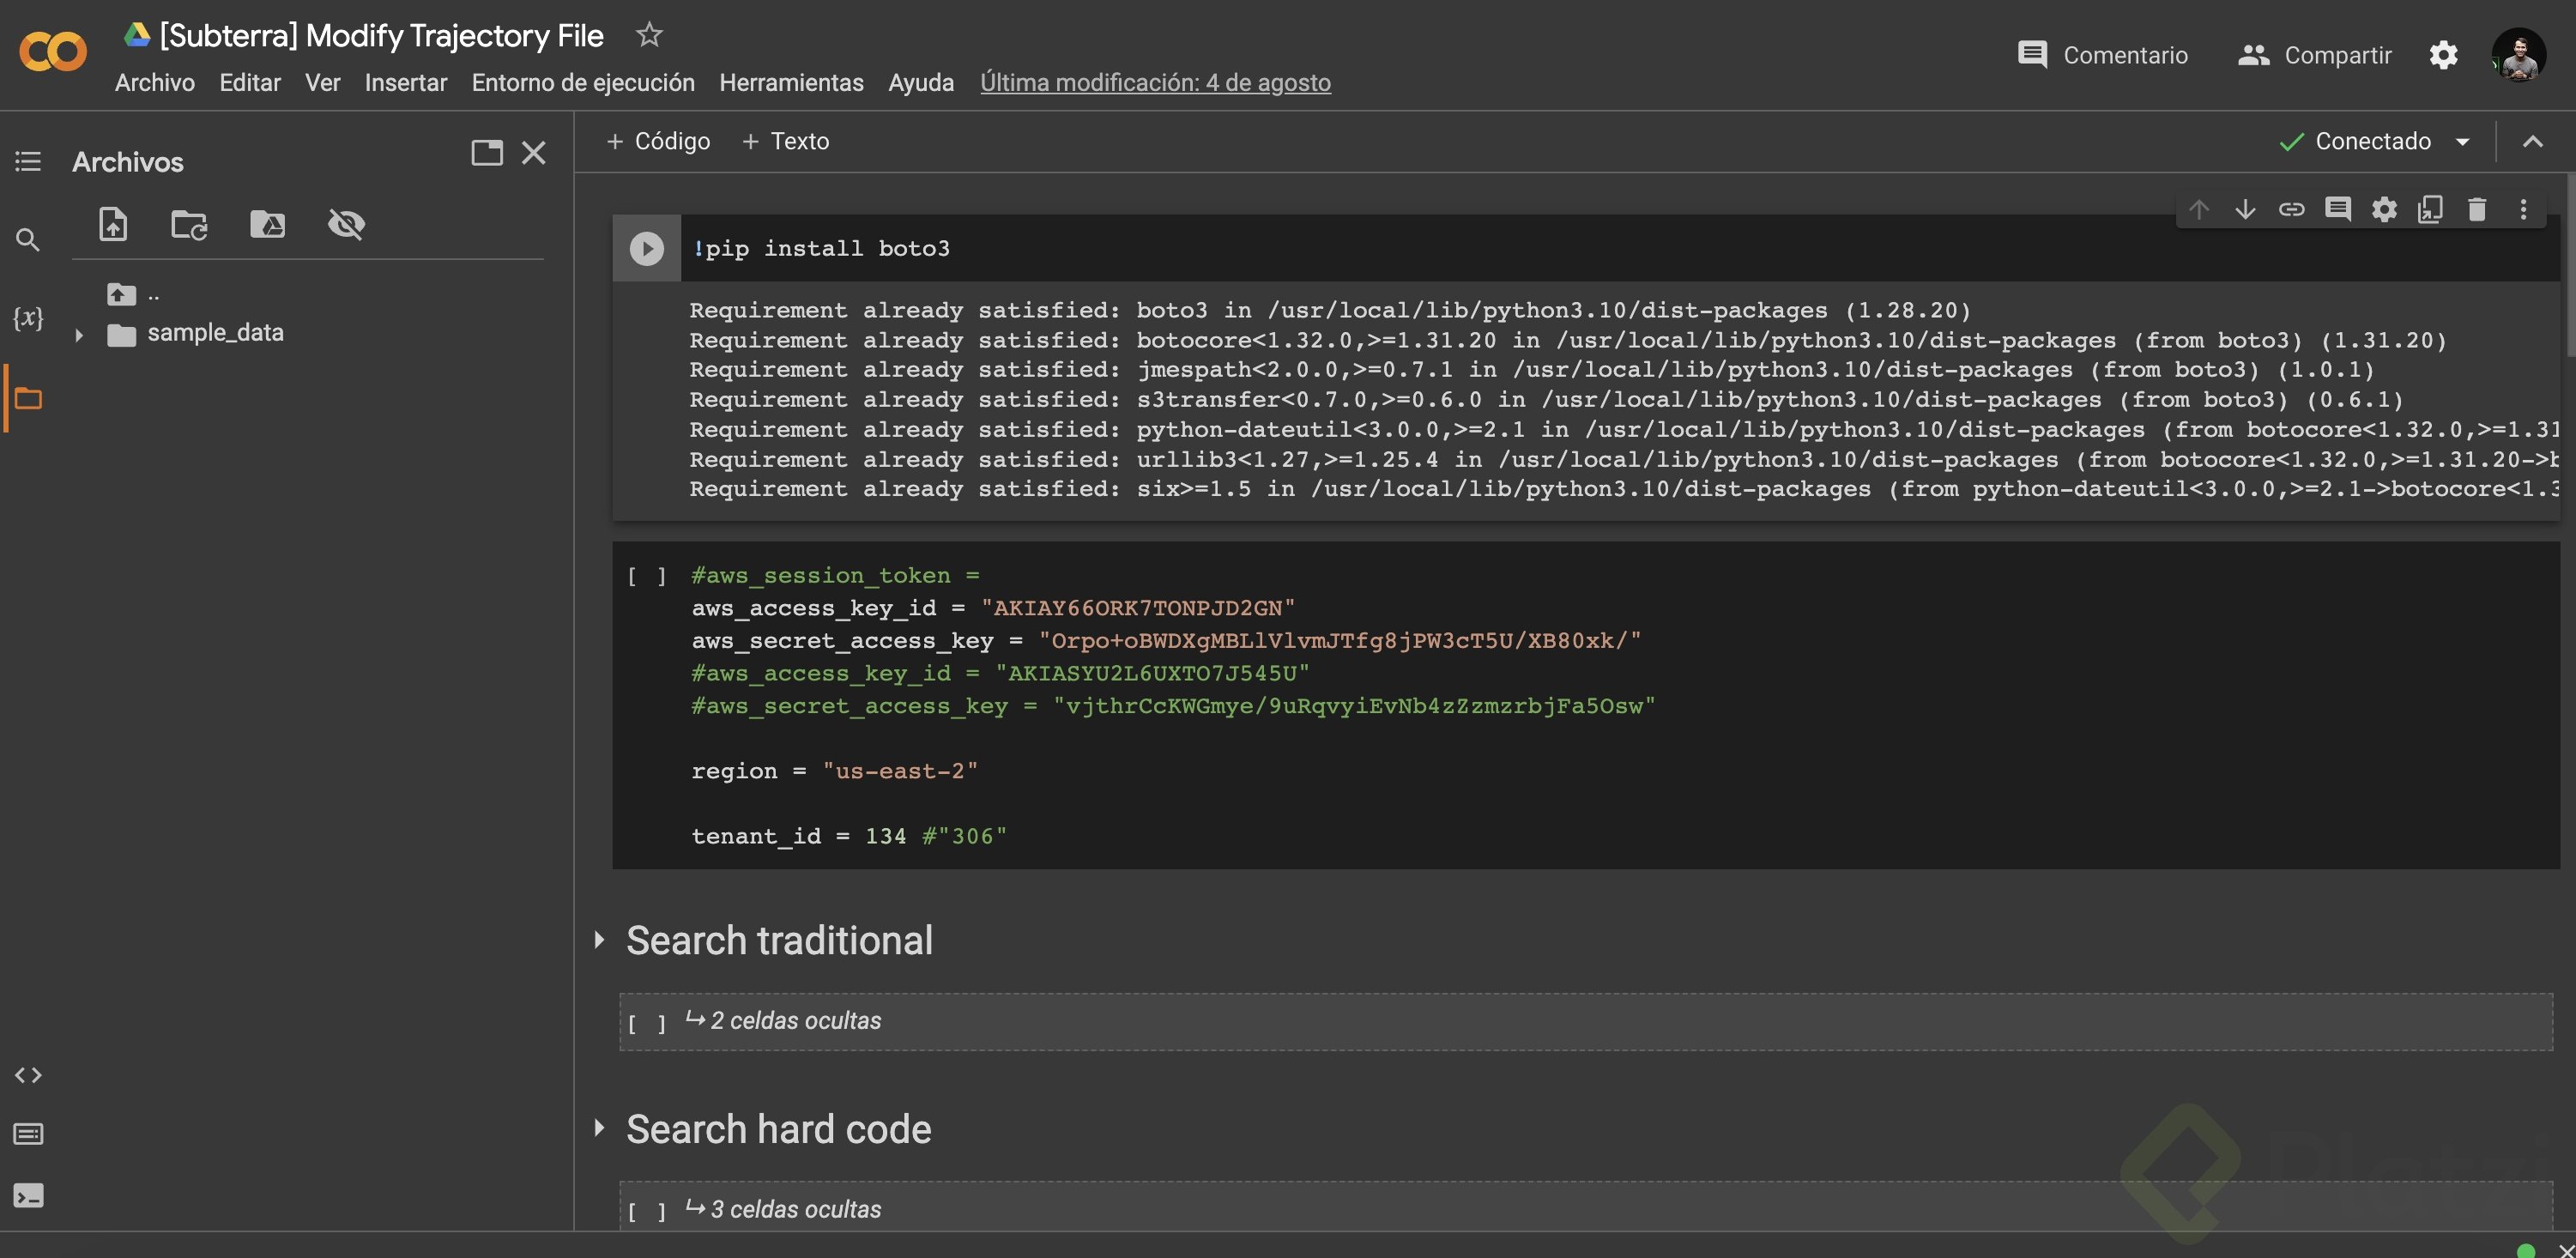This screenshot has width=2576, height=1258.
Task: Star the notebook title
Action: click(x=649, y=34)
